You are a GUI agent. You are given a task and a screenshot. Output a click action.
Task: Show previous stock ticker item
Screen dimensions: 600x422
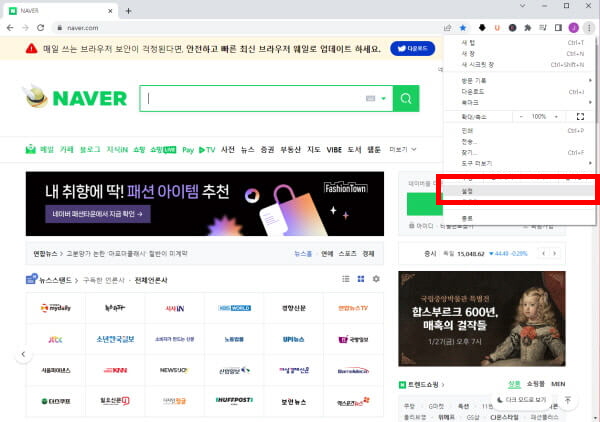[x=543, y=253]
